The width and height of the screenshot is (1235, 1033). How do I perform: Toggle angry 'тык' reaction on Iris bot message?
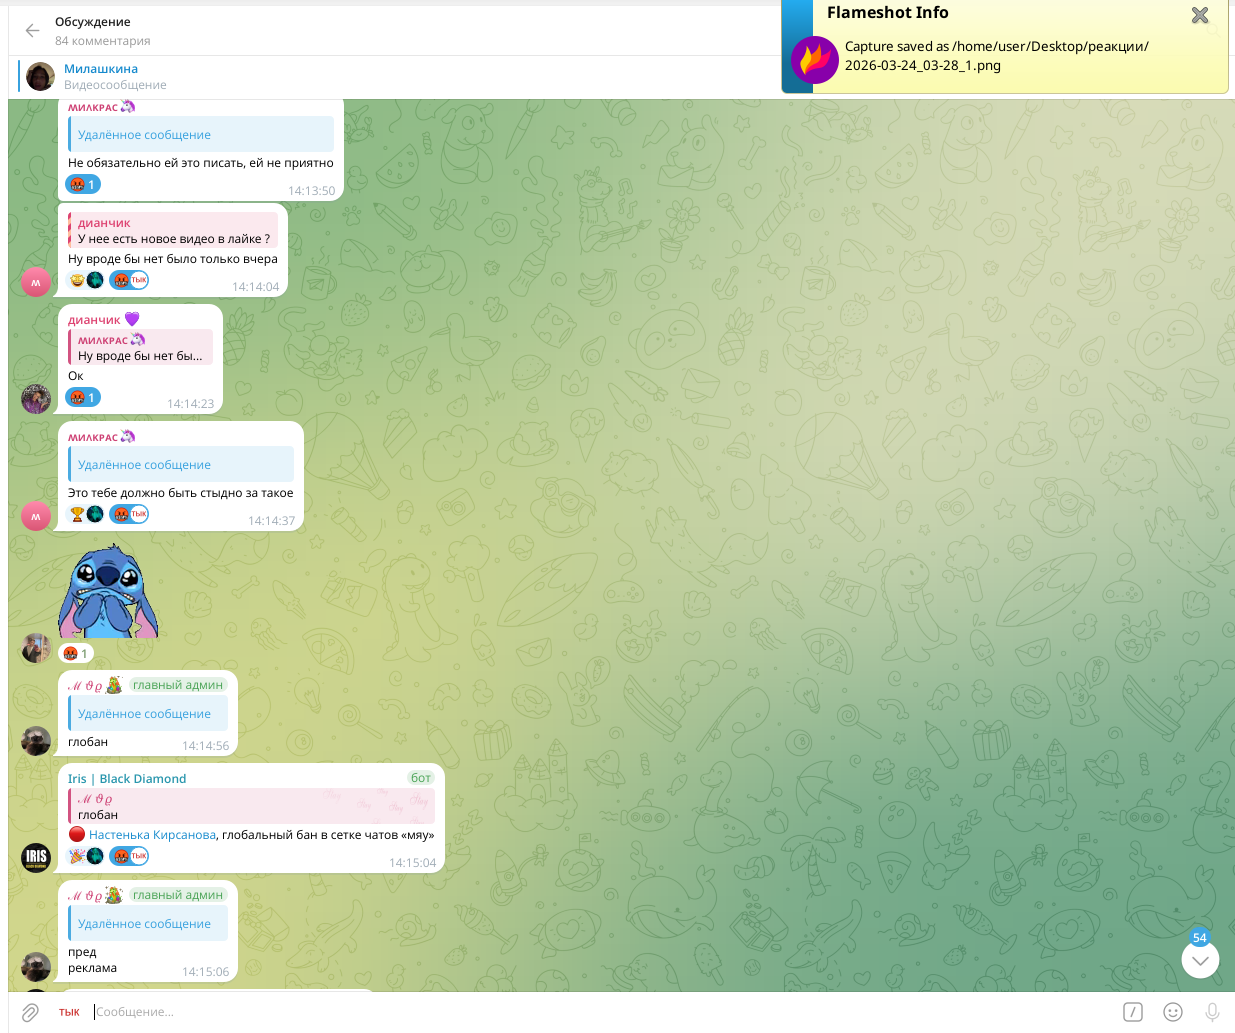[x=129, y=856]
